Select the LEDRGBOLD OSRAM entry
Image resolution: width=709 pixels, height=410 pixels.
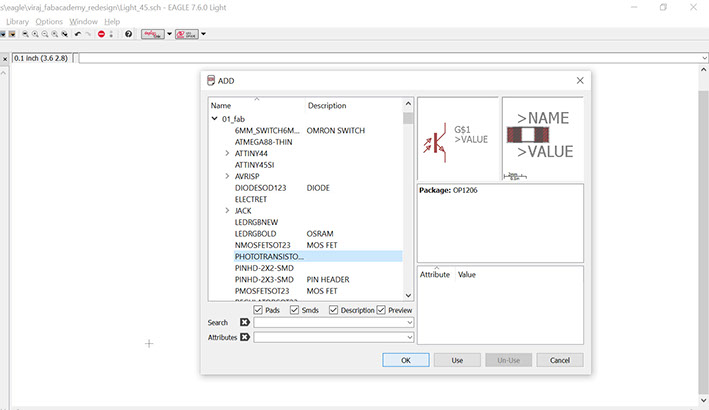pos(318,234)
